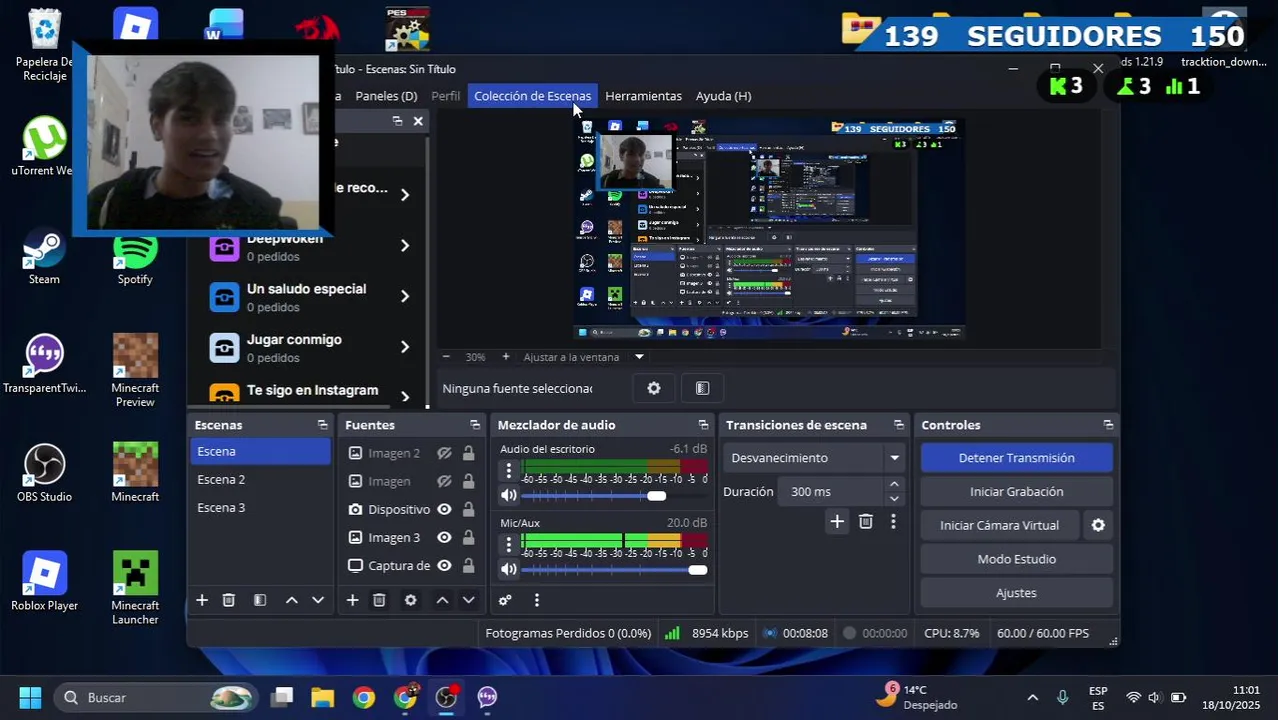Screen dimensions: 1278x720
Task: Move source up arrow in Fuentes
Action: pos(442,600)
